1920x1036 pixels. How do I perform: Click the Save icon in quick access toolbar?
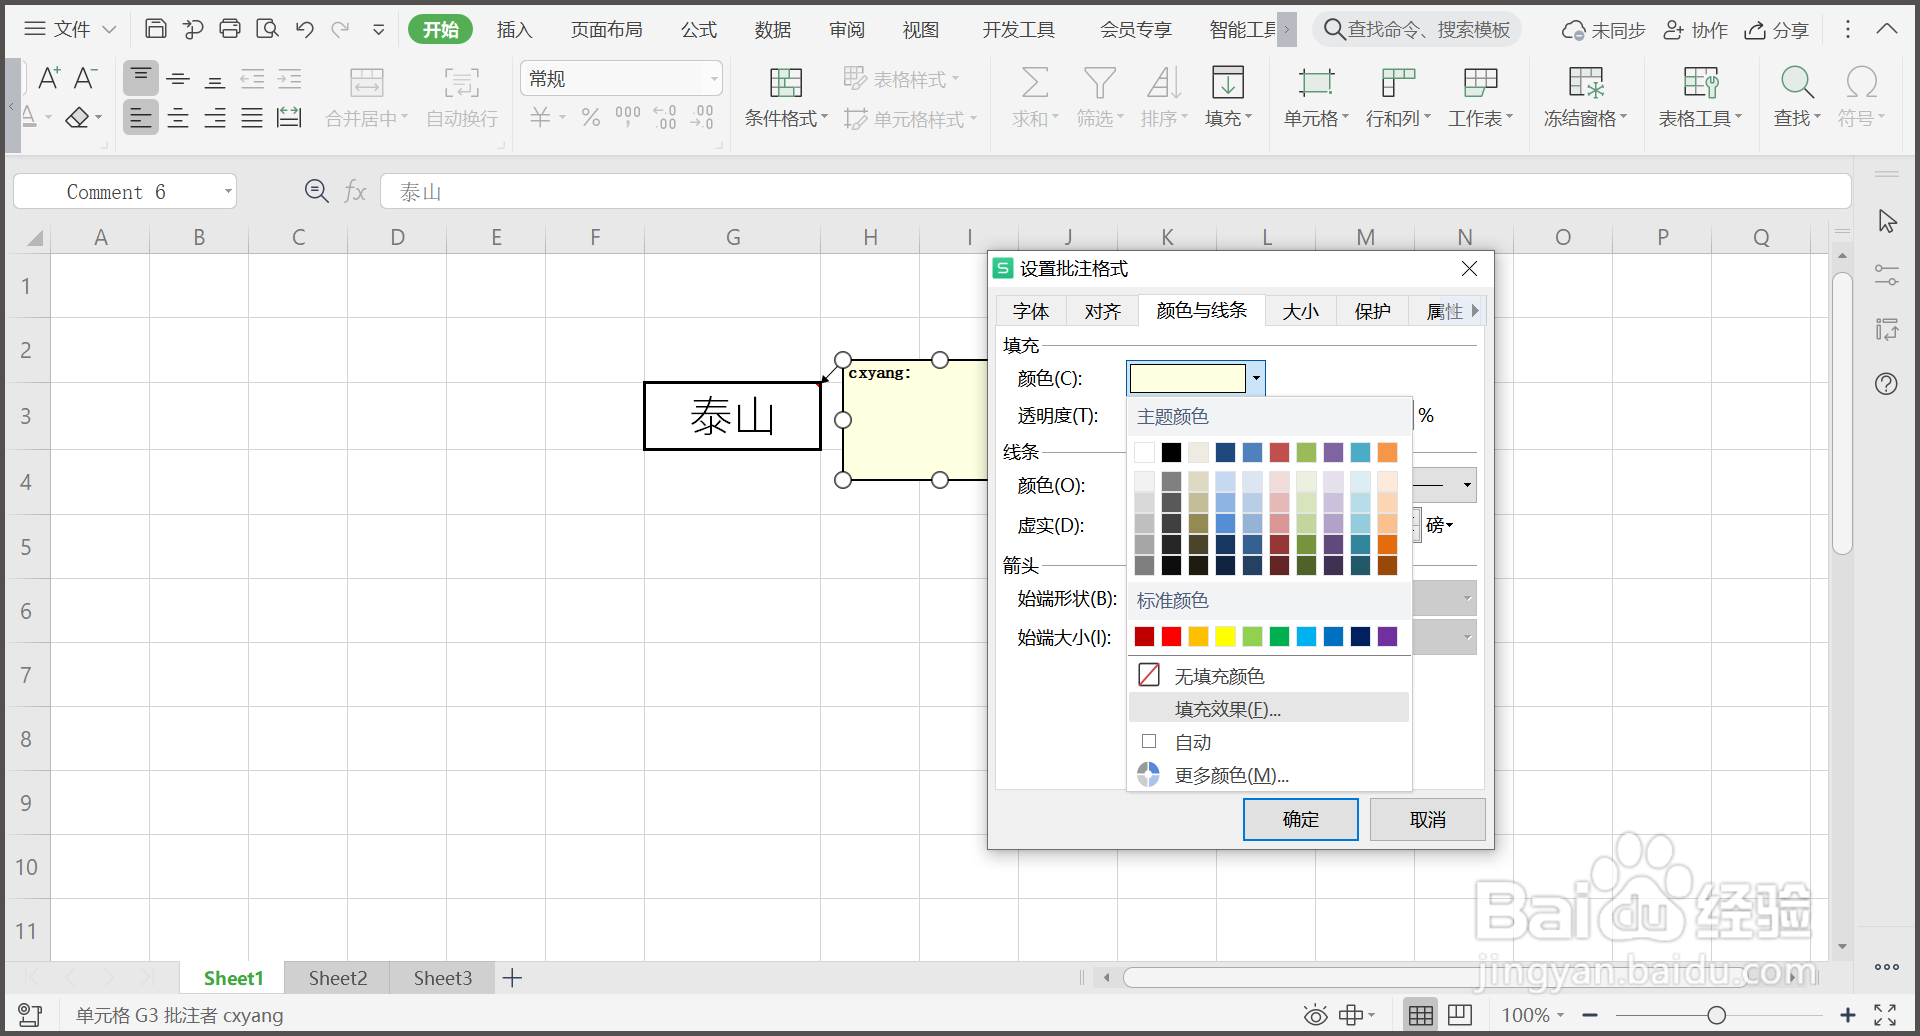pos(156,29)
